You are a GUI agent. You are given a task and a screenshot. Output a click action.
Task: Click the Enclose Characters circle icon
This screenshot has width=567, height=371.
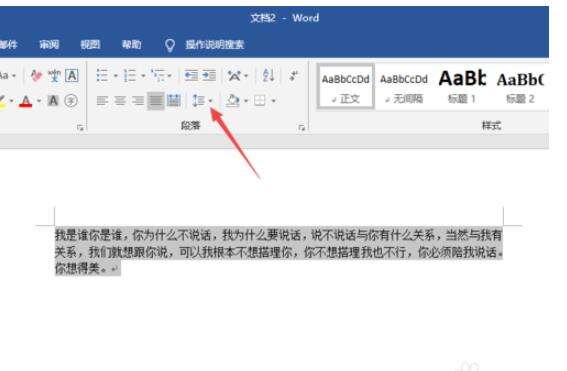[71, 101]
